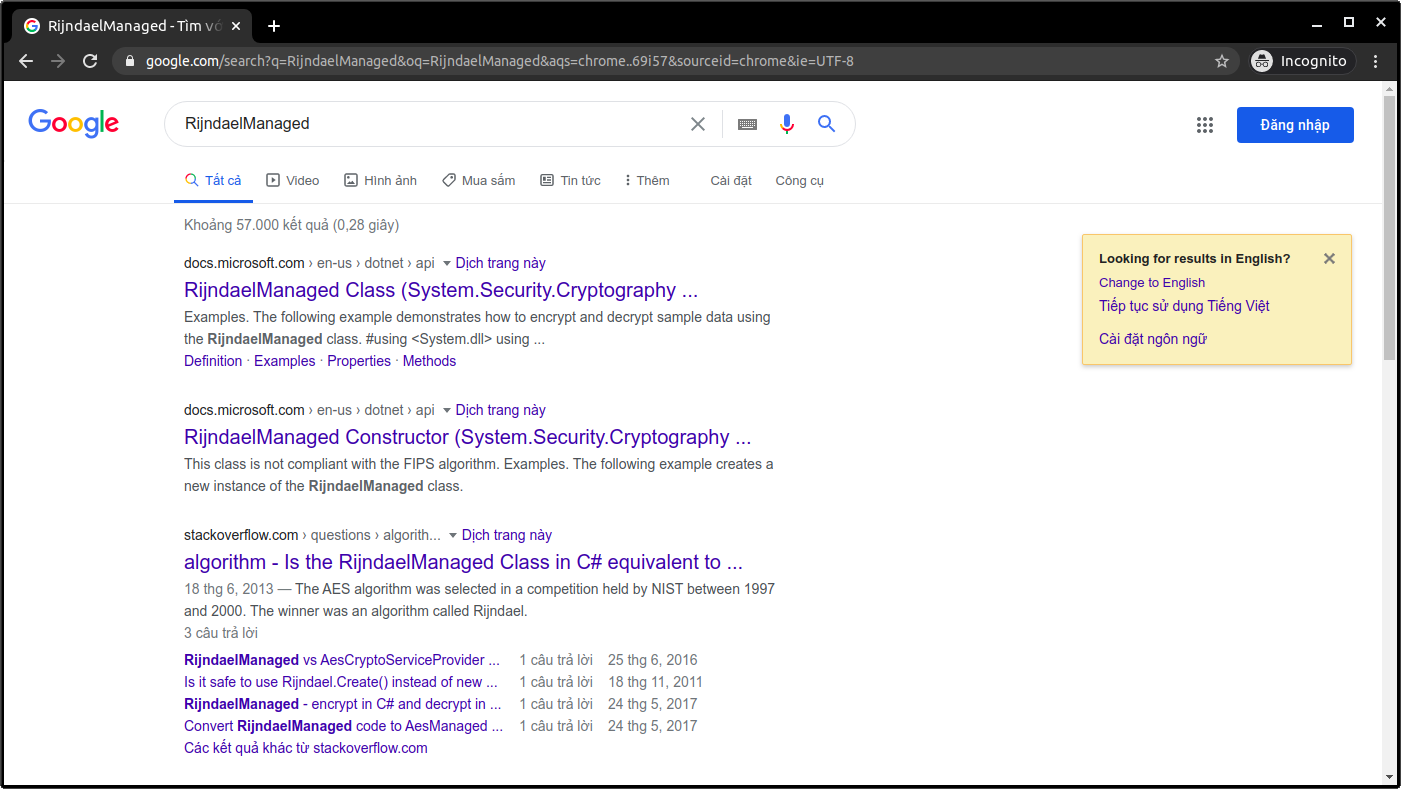Go back with the browser back arrow
The image size is (1401, 789).
pyautogui.click(x=27, y=61)
